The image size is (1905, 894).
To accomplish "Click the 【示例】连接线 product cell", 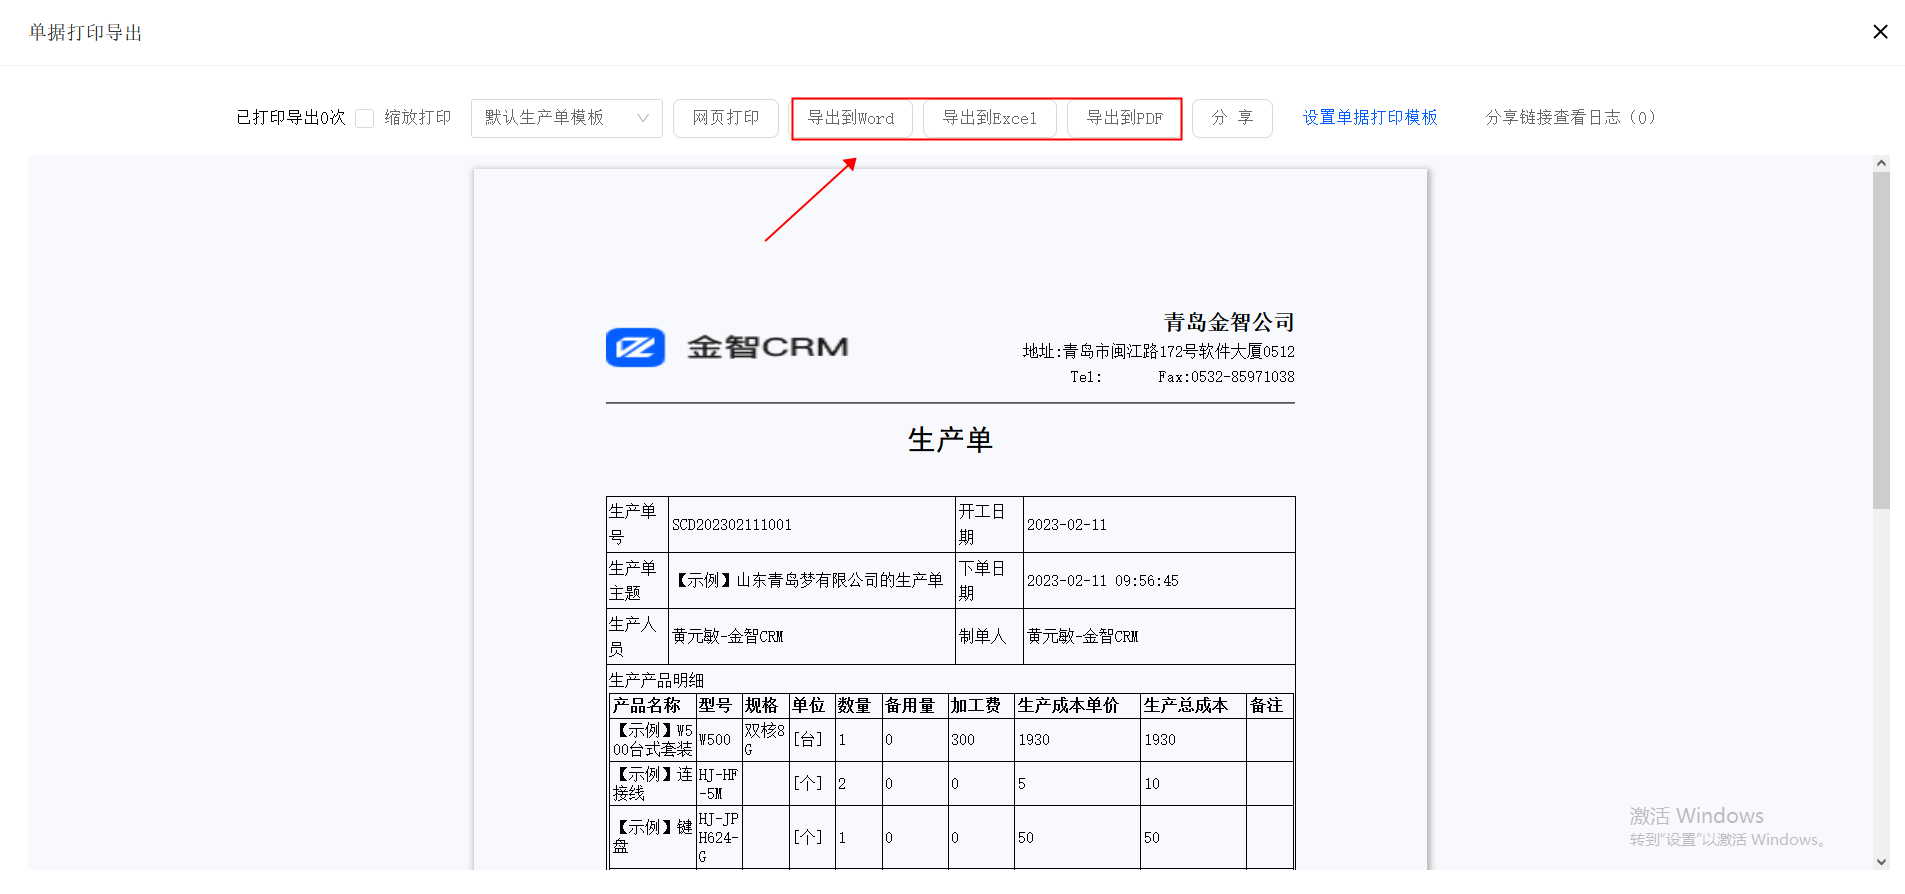I will point(653,784).
